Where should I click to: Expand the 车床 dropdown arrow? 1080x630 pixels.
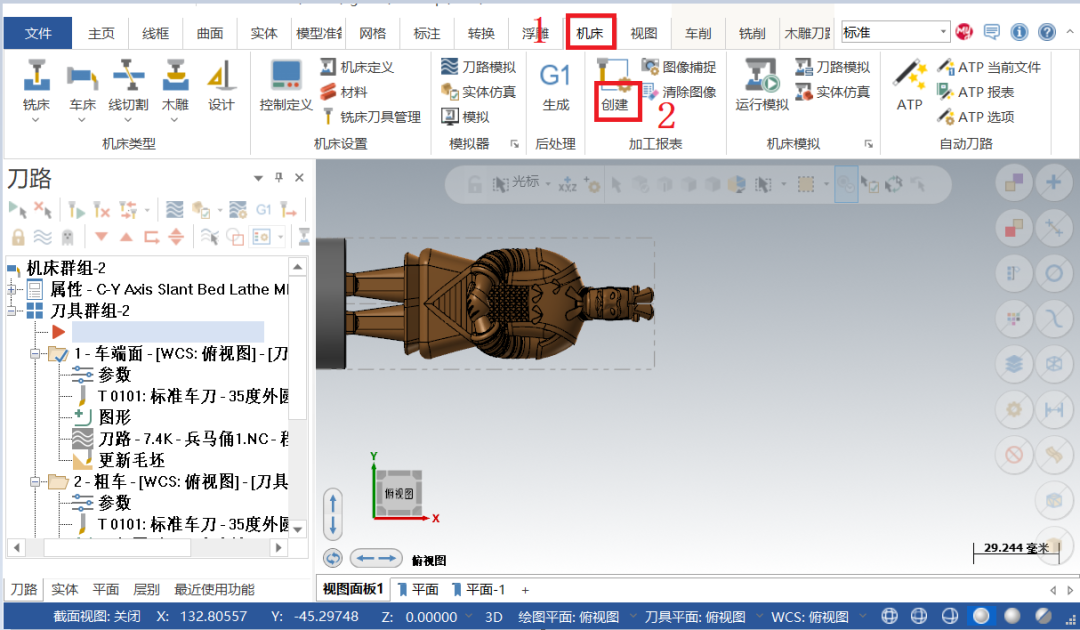82,120
